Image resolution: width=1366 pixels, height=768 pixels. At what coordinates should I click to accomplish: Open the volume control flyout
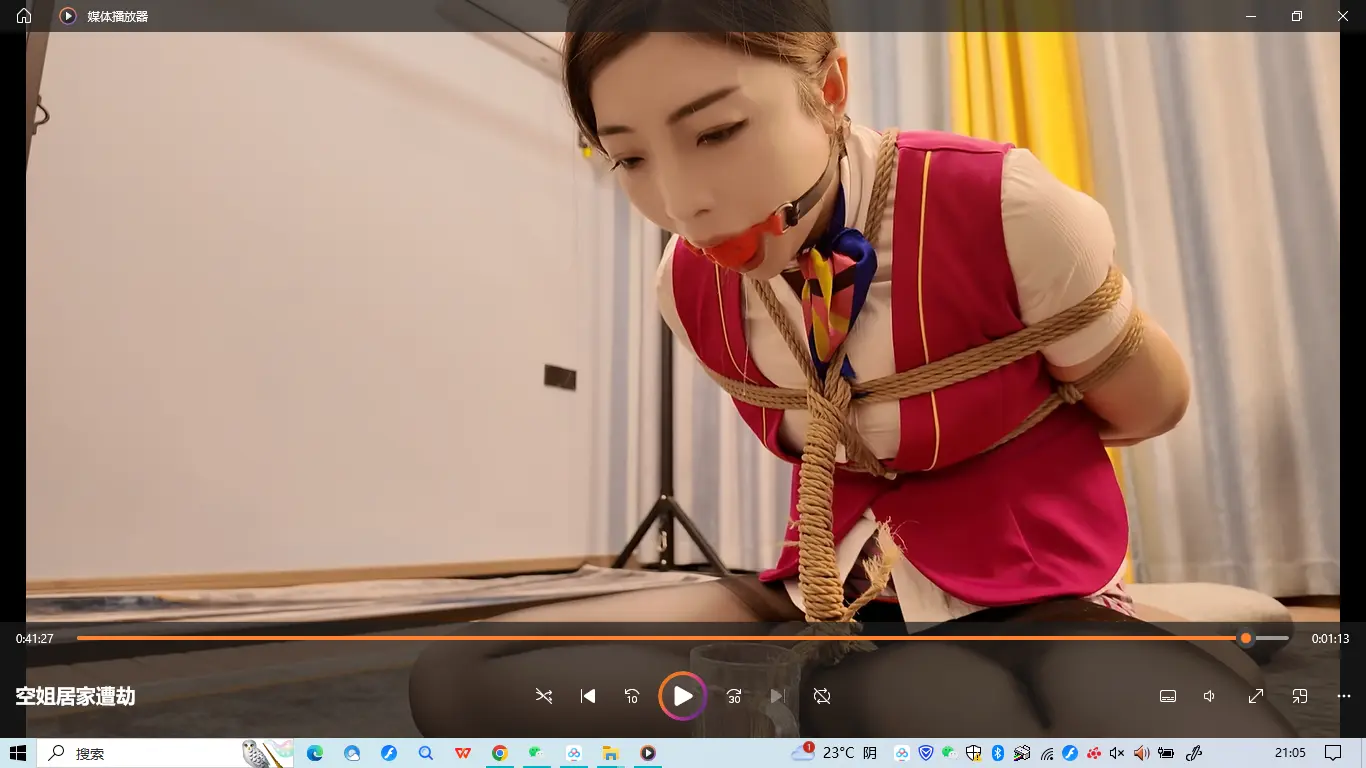click(x=1210, y=696)
